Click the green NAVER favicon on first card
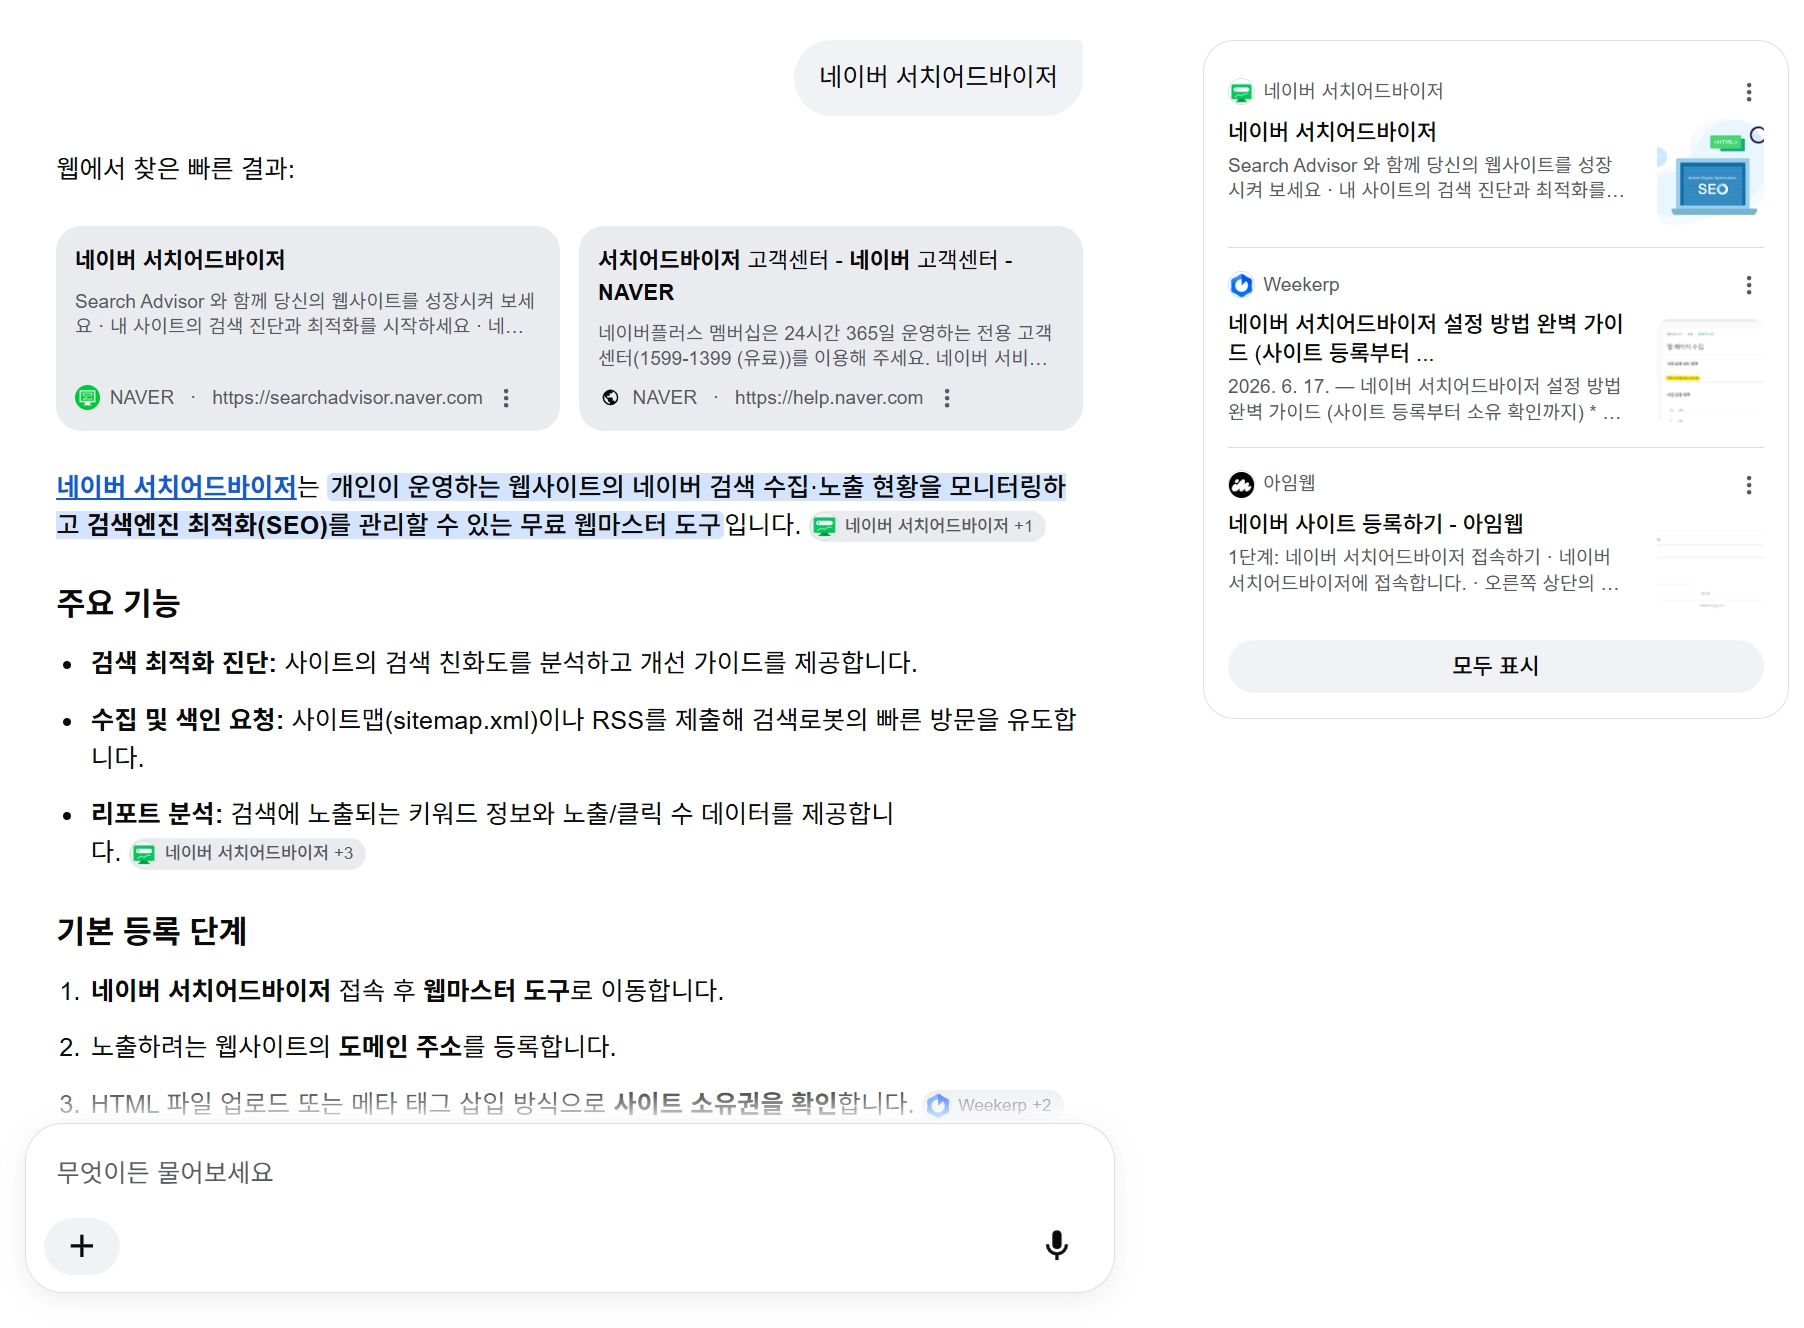 (88, 398)
